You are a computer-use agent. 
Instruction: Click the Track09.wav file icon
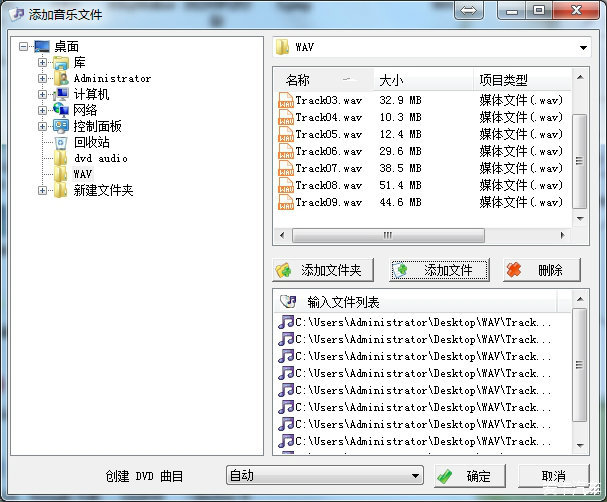[286, 202]
